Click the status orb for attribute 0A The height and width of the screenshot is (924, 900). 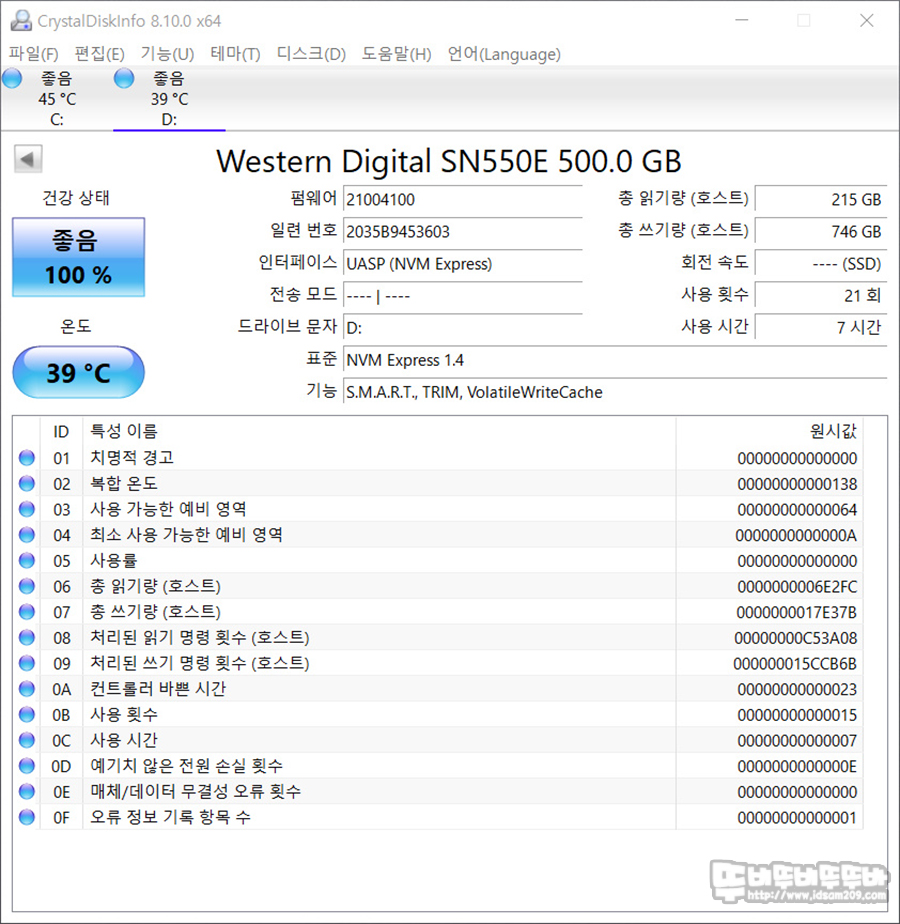coord(27,689)
